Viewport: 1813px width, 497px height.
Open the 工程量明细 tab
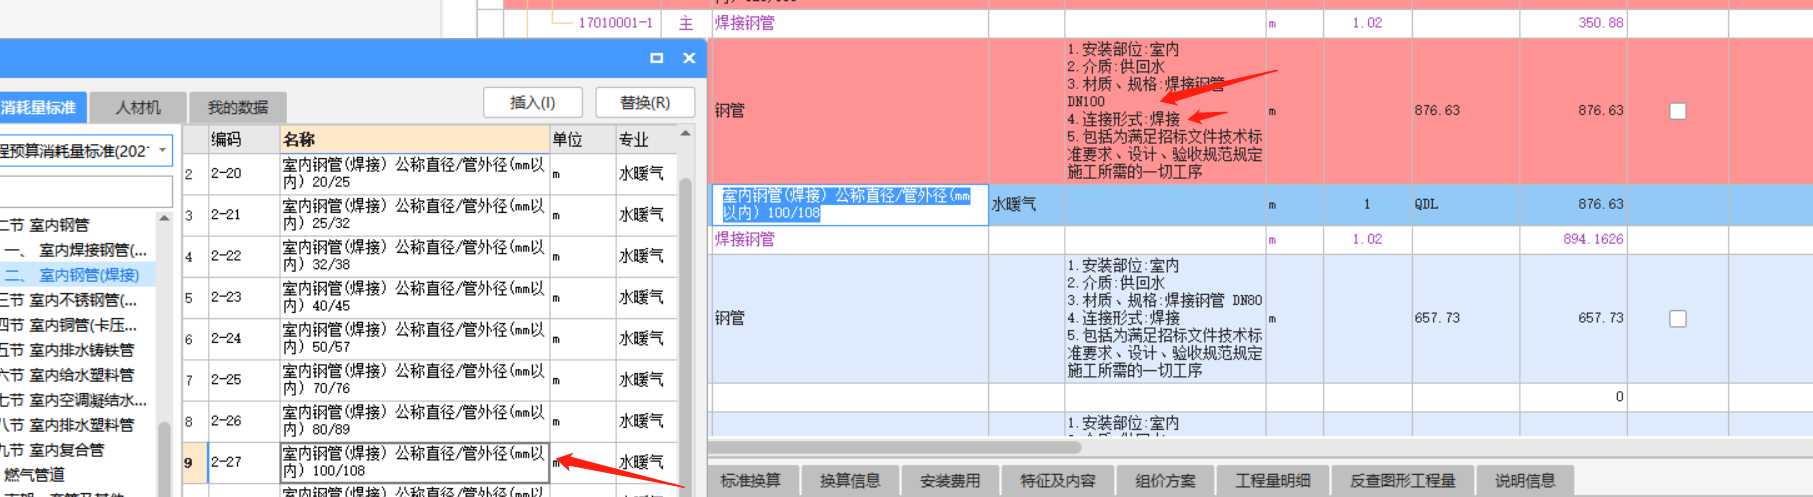pos(1273,481)
